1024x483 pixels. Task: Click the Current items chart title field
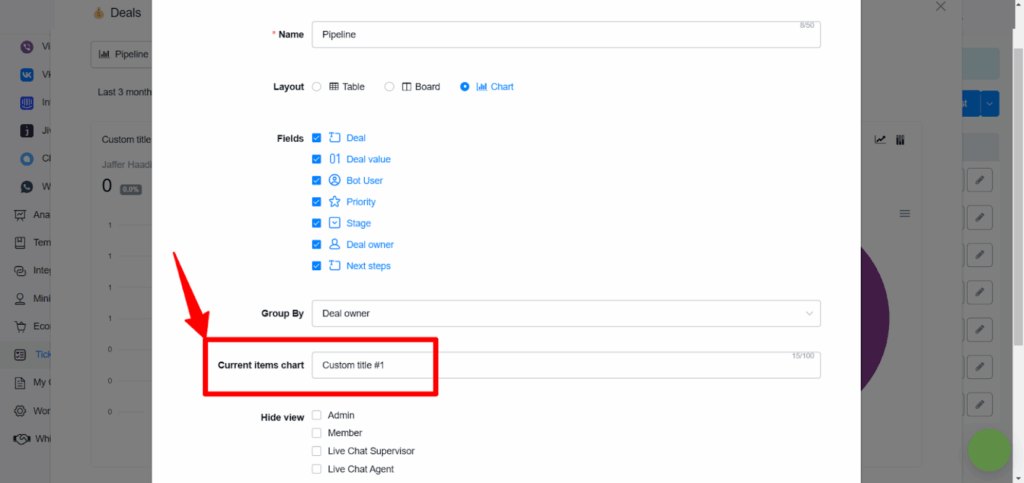pyautogui.click(x=565, y=365)
